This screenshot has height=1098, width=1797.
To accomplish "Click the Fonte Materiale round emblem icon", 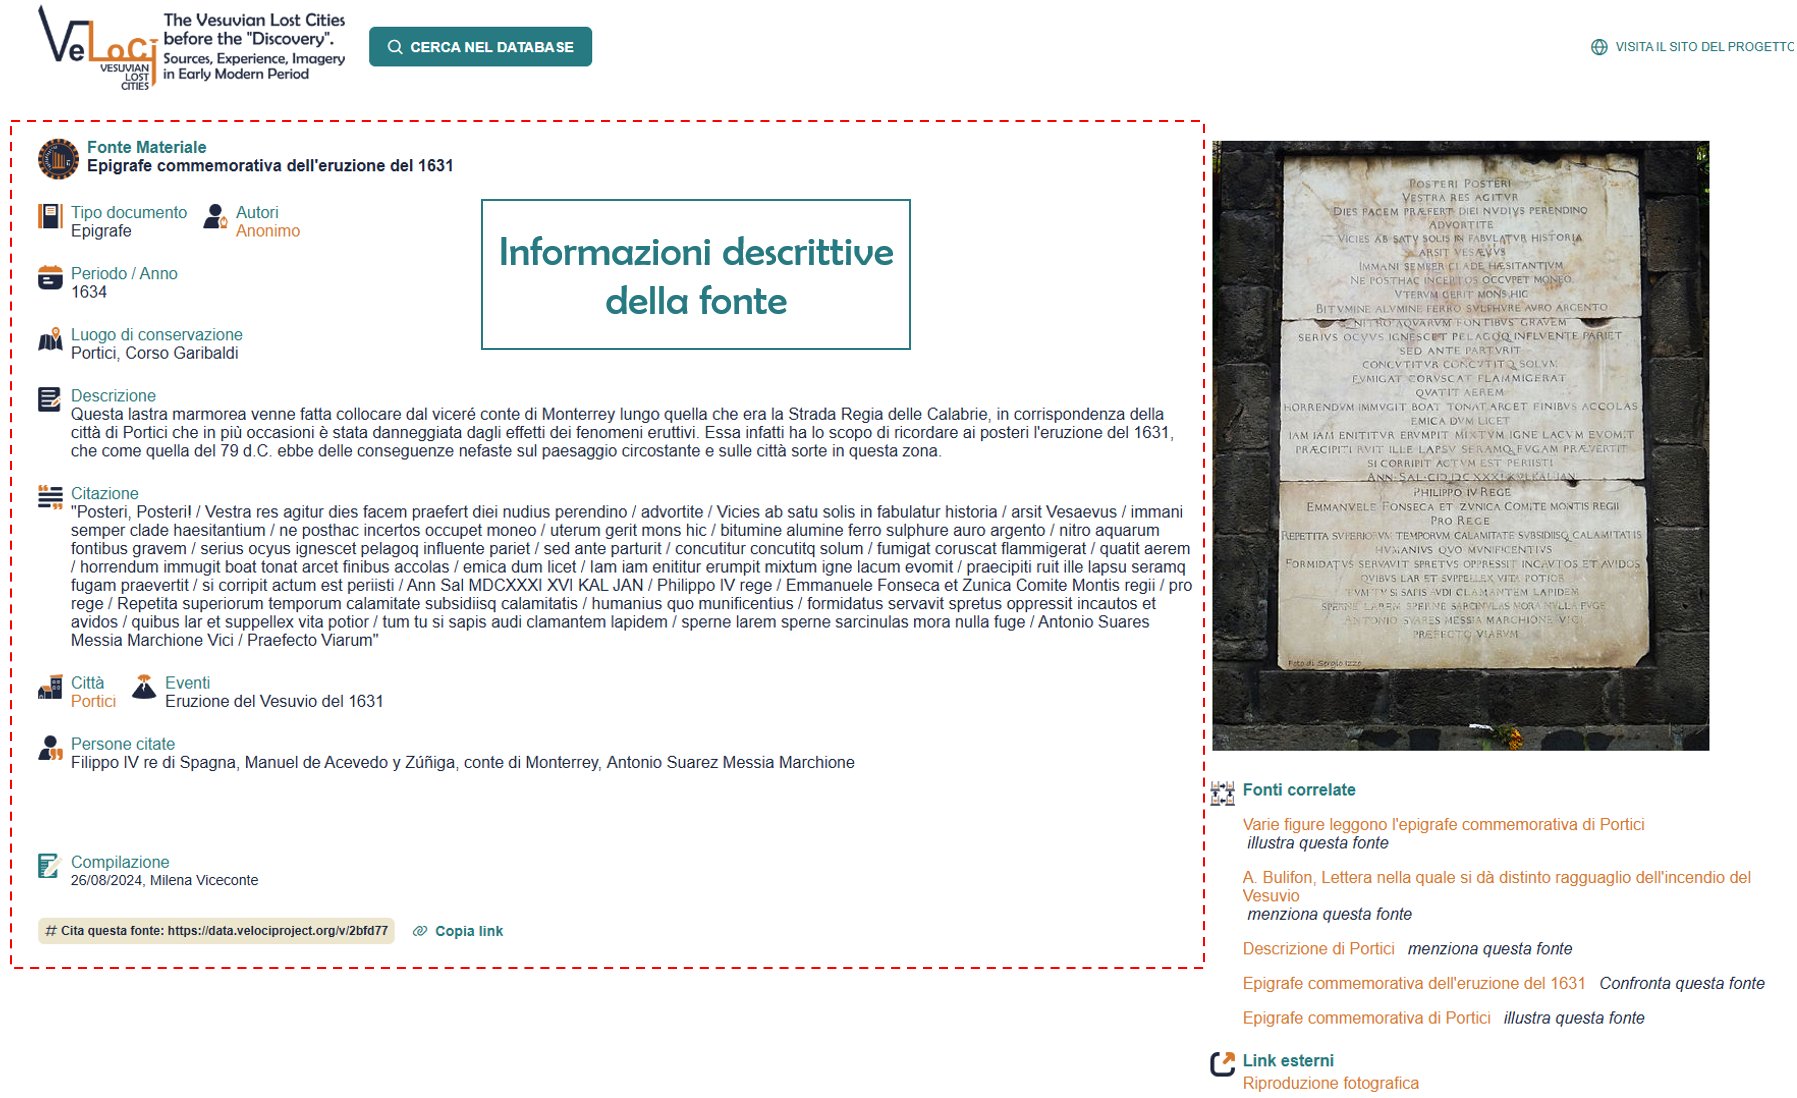I will (58, 159).
